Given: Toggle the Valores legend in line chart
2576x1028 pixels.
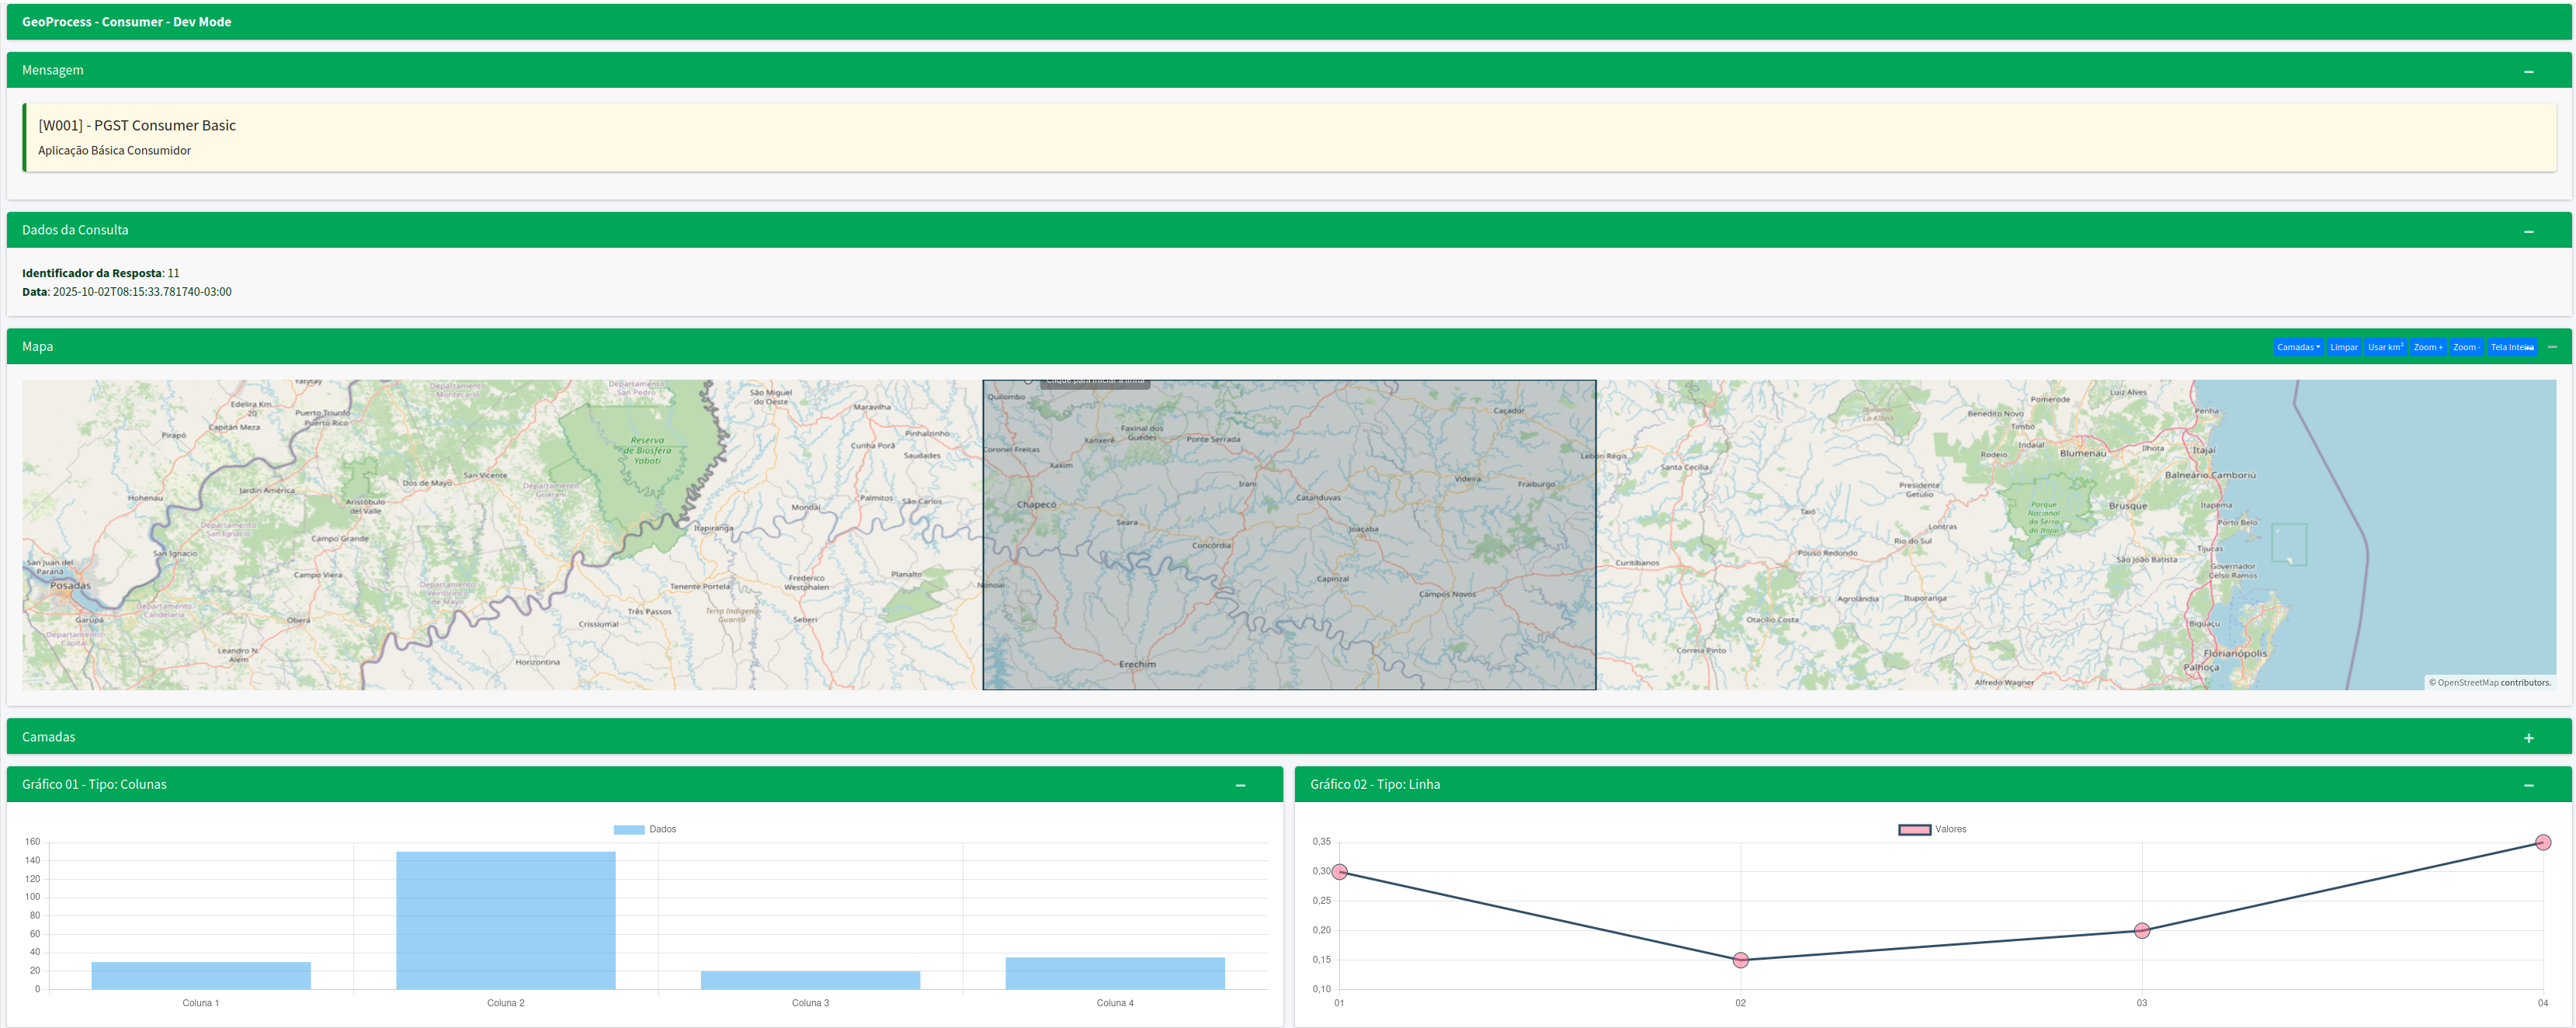Looking at the screenshot, I should [1932, 829].
